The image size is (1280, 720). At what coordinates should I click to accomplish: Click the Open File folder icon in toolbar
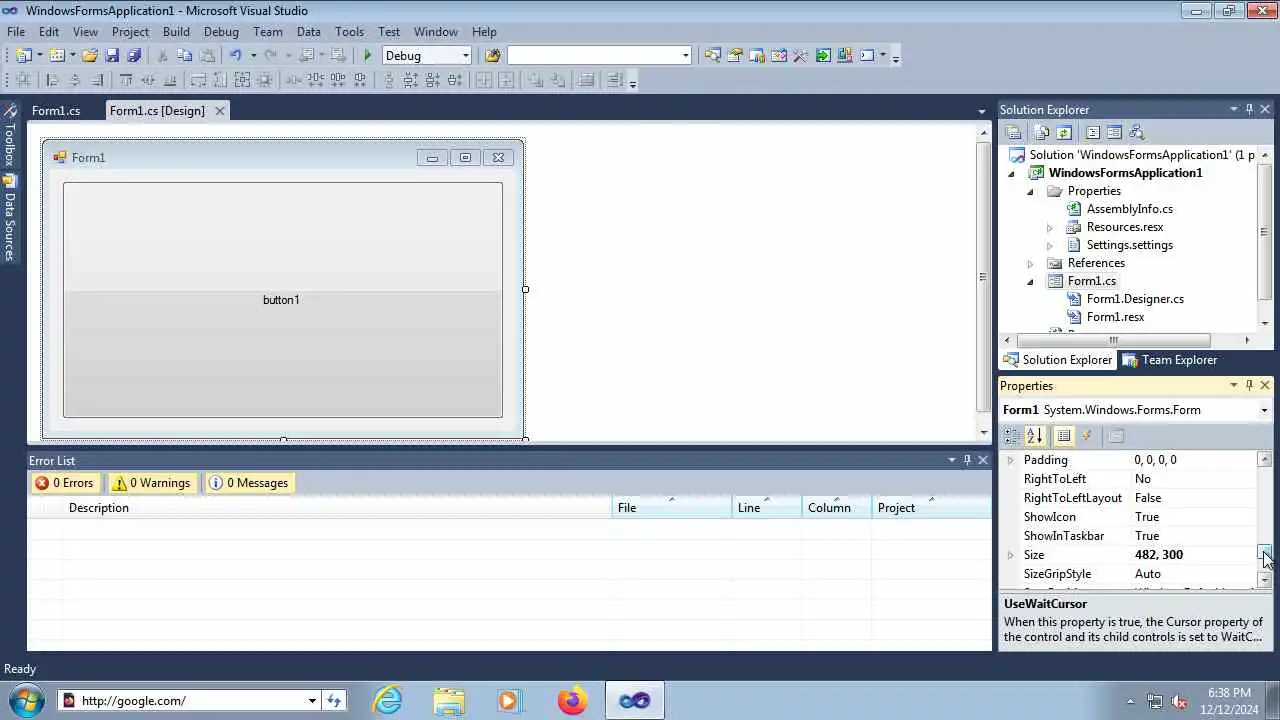coord(90,56)
